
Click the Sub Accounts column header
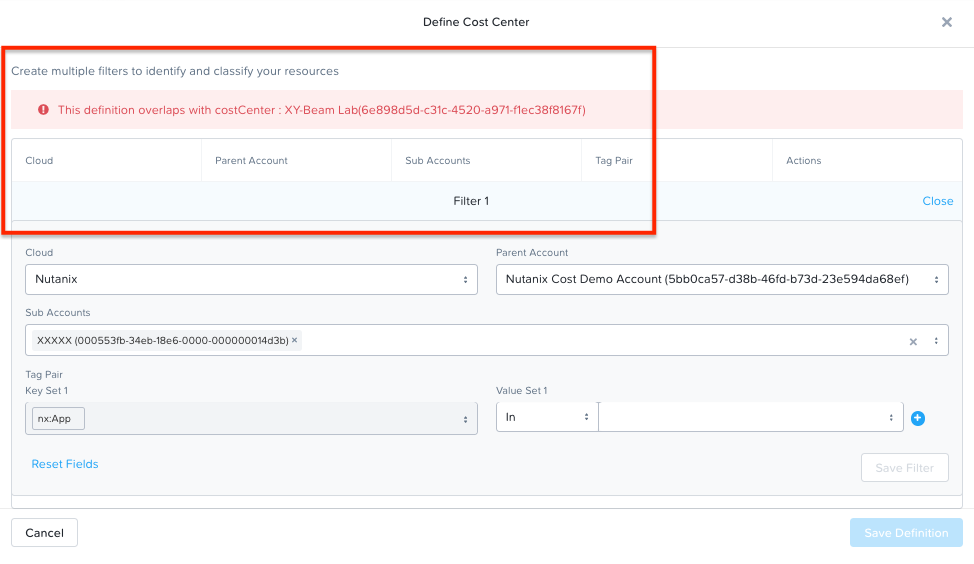(x=437, y=160)
